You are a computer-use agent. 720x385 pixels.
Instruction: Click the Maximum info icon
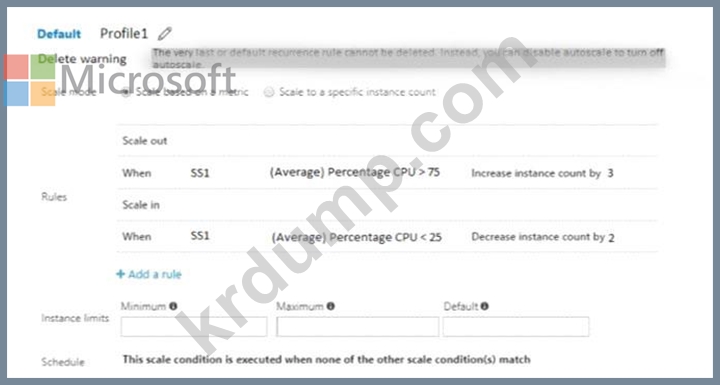[331, 306]
